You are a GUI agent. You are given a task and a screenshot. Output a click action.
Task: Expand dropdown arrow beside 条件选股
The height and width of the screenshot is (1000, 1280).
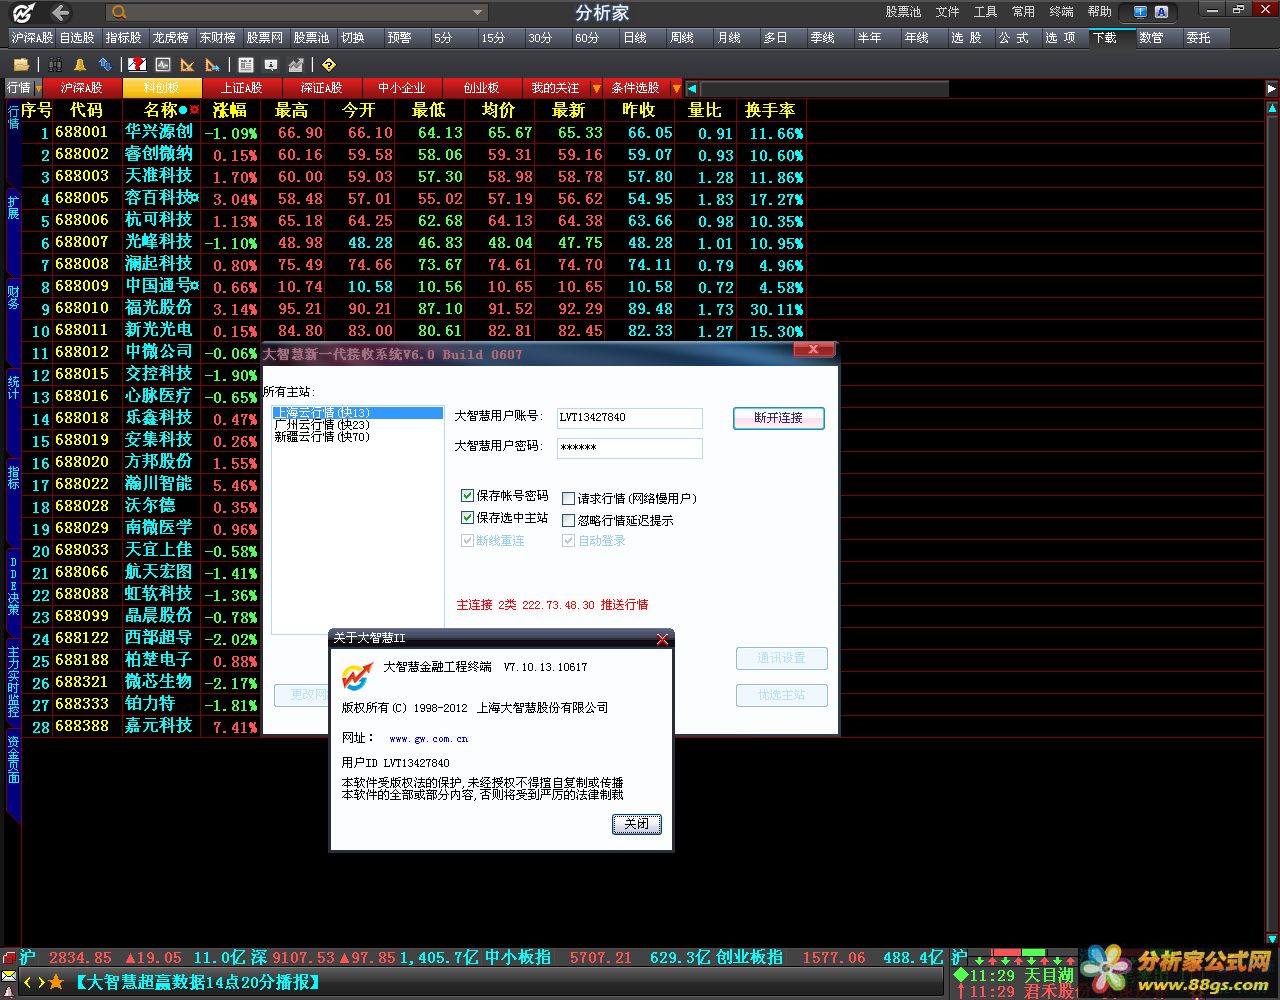676,88
